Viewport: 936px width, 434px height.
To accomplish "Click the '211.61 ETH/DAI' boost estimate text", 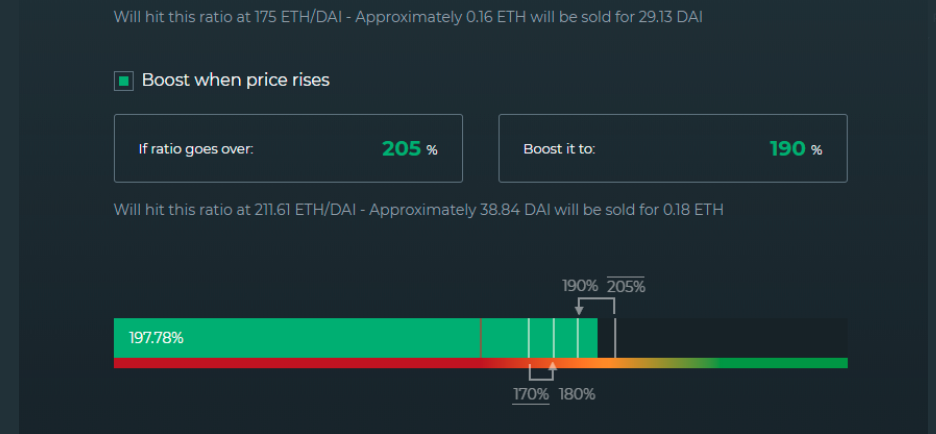I will (305, 210).
